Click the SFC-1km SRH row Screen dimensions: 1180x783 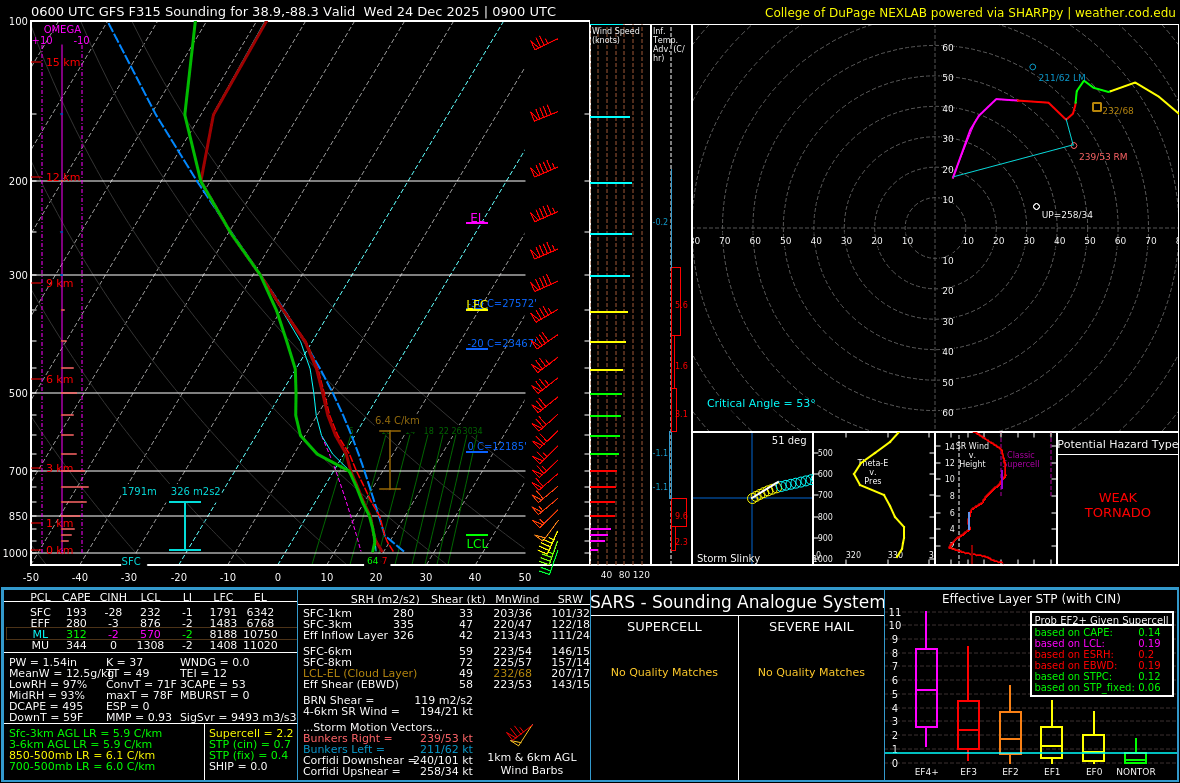[444, 614]
